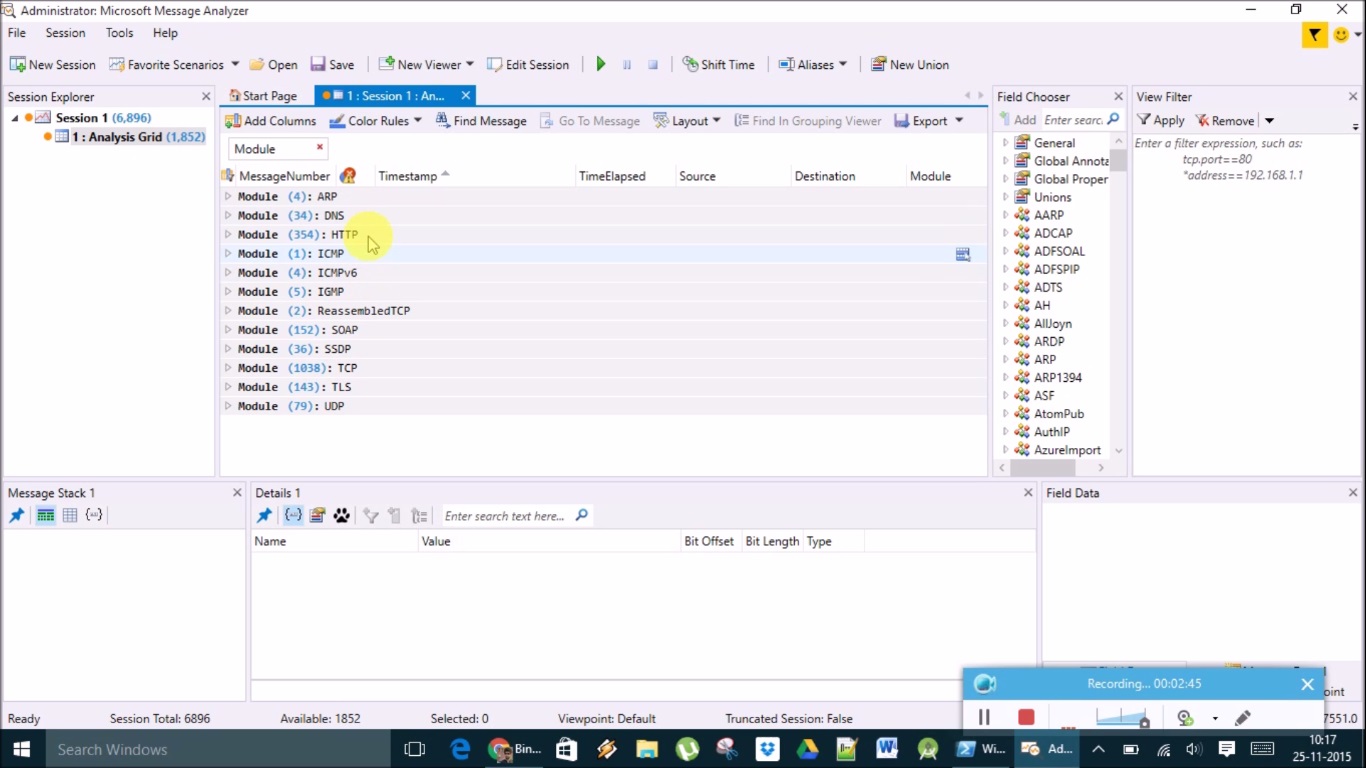The image size is (1366, 768).
Task: Click the Field Chooser search field
Action: 1073,120
